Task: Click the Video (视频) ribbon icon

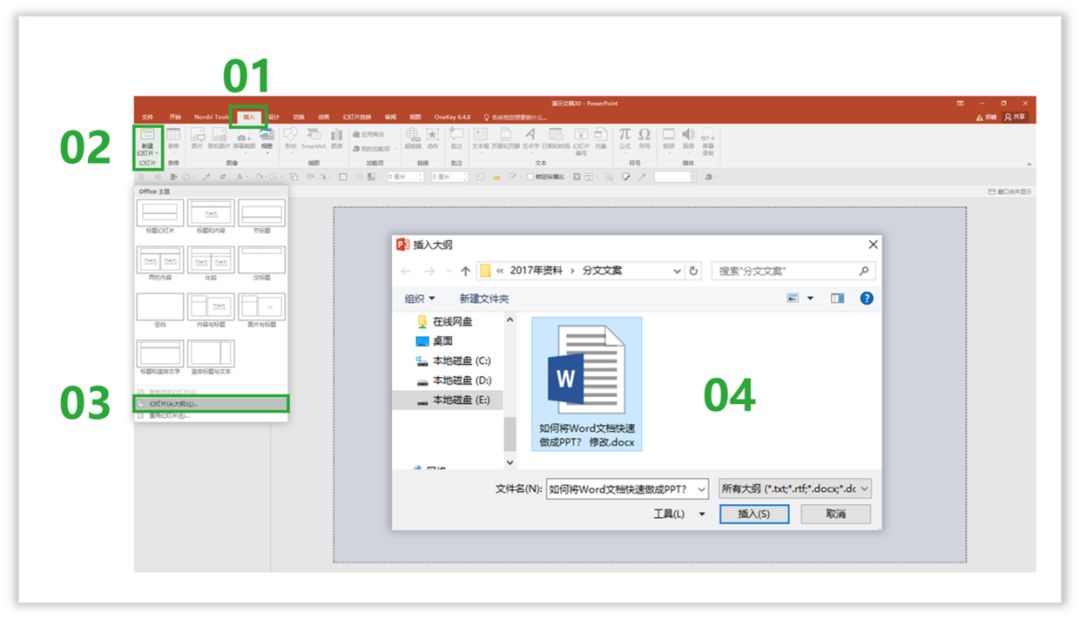Action: (x=668, y=138)
